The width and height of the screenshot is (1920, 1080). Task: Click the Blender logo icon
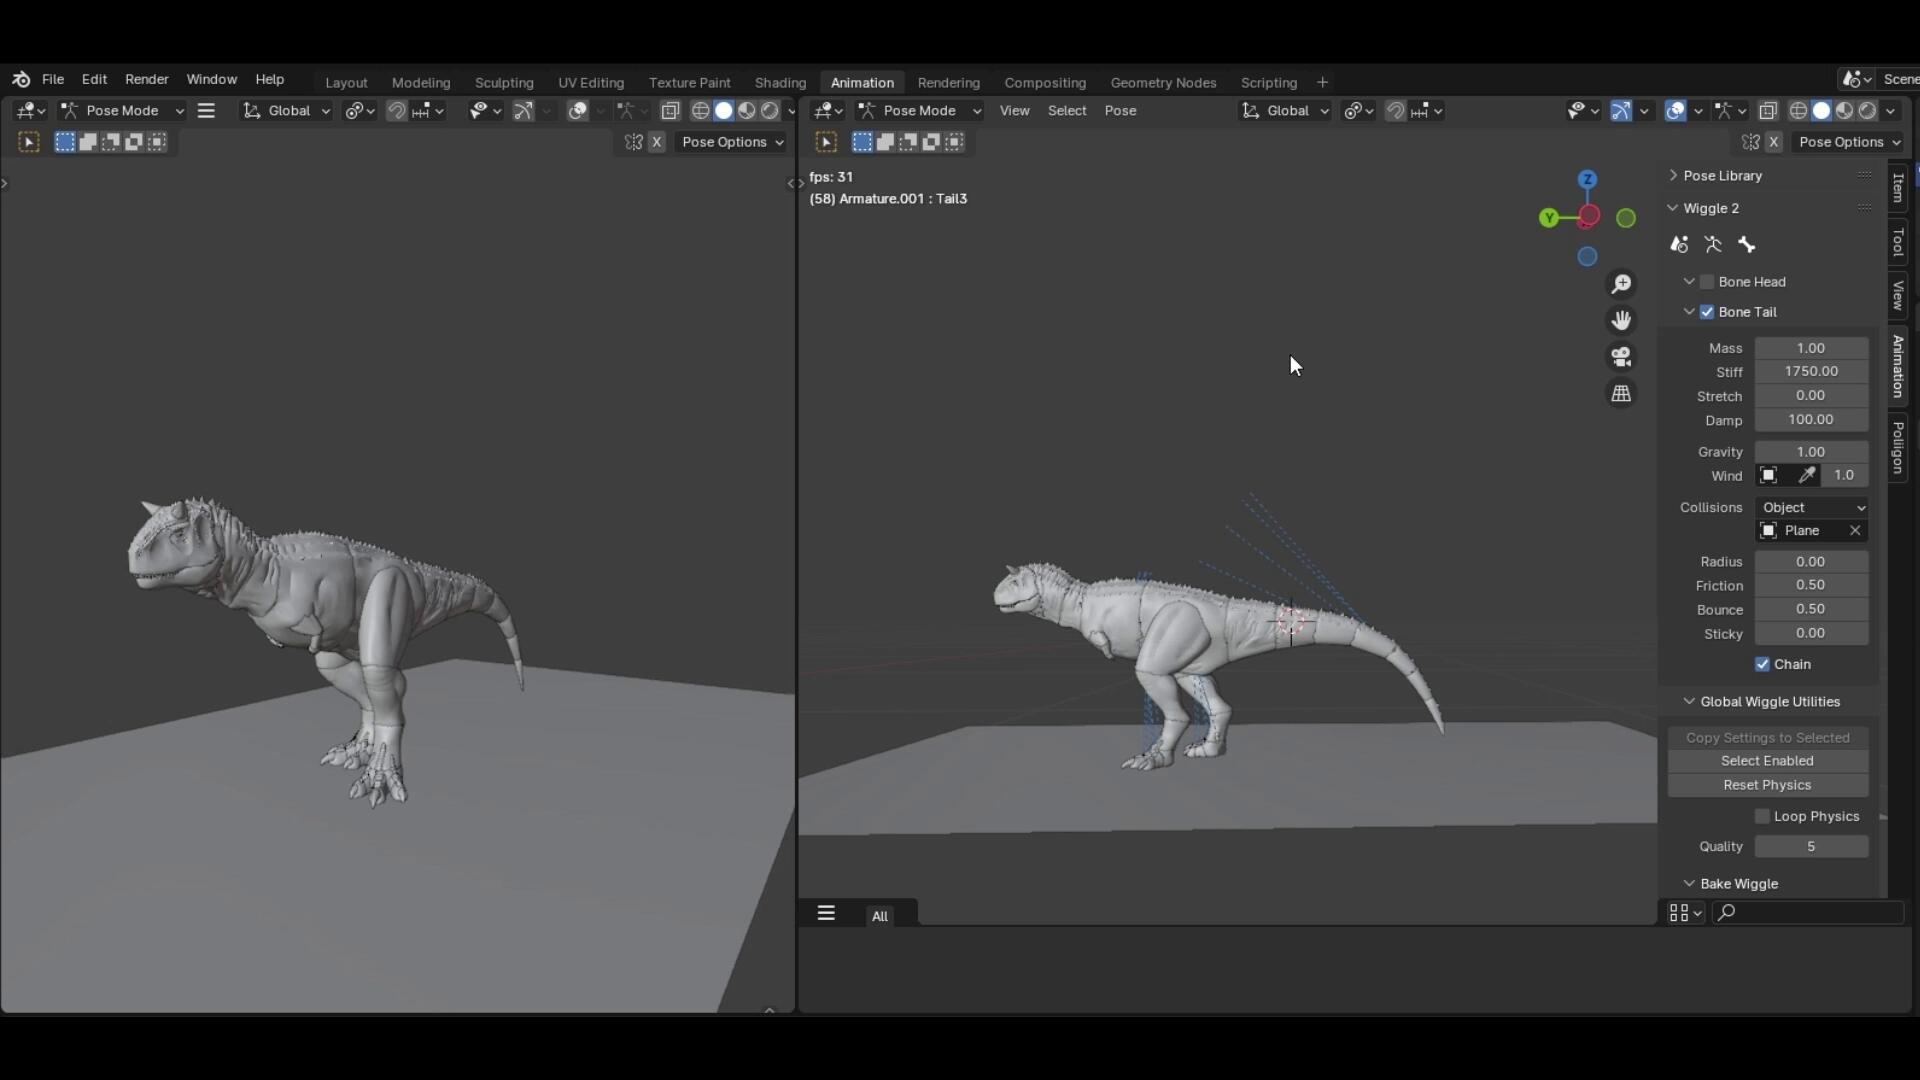[x=21, y=79]
